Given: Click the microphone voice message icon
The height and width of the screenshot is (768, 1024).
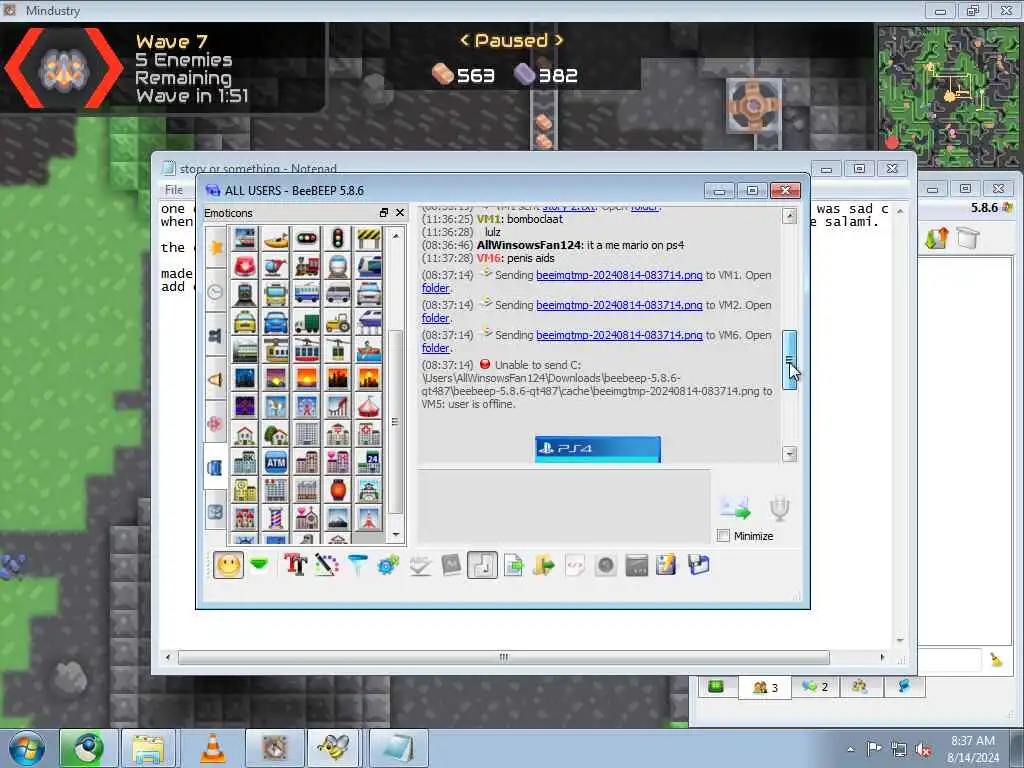Looking at the screenshot, I should point(779,508).
